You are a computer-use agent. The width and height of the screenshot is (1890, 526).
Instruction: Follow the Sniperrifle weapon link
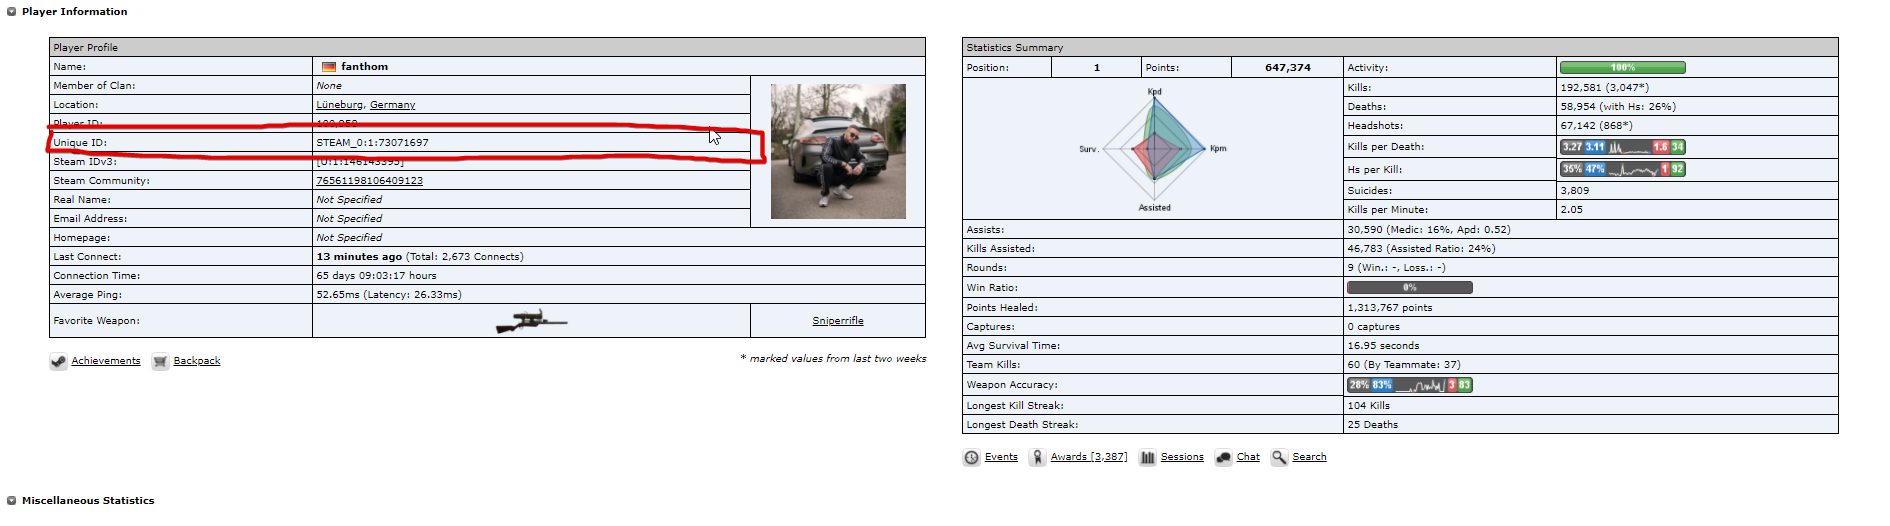click(x=837, y=321)
